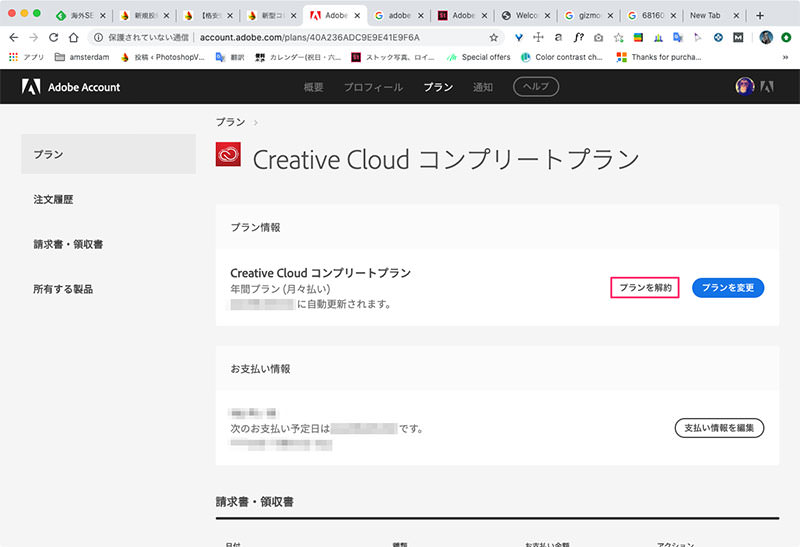Click the green update icon in toolbar
The height and width of the screenshot is (547, 800).
coord(786,37)
